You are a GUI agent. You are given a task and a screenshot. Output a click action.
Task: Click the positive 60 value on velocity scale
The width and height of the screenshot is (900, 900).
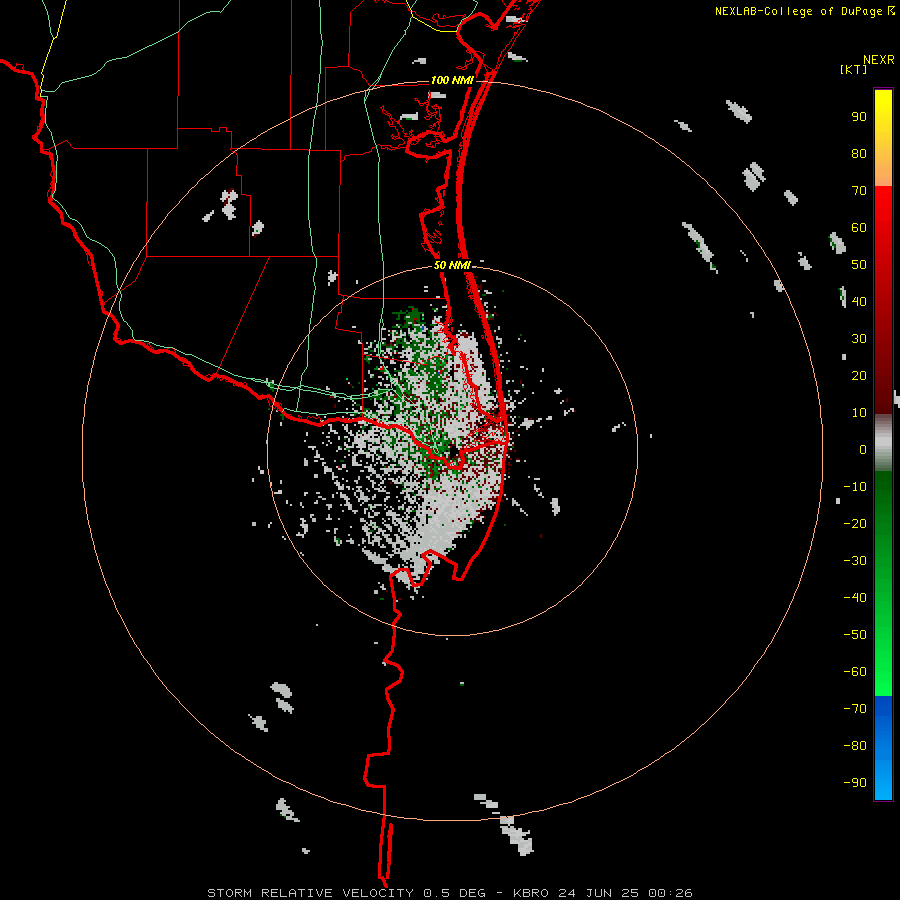859,227
